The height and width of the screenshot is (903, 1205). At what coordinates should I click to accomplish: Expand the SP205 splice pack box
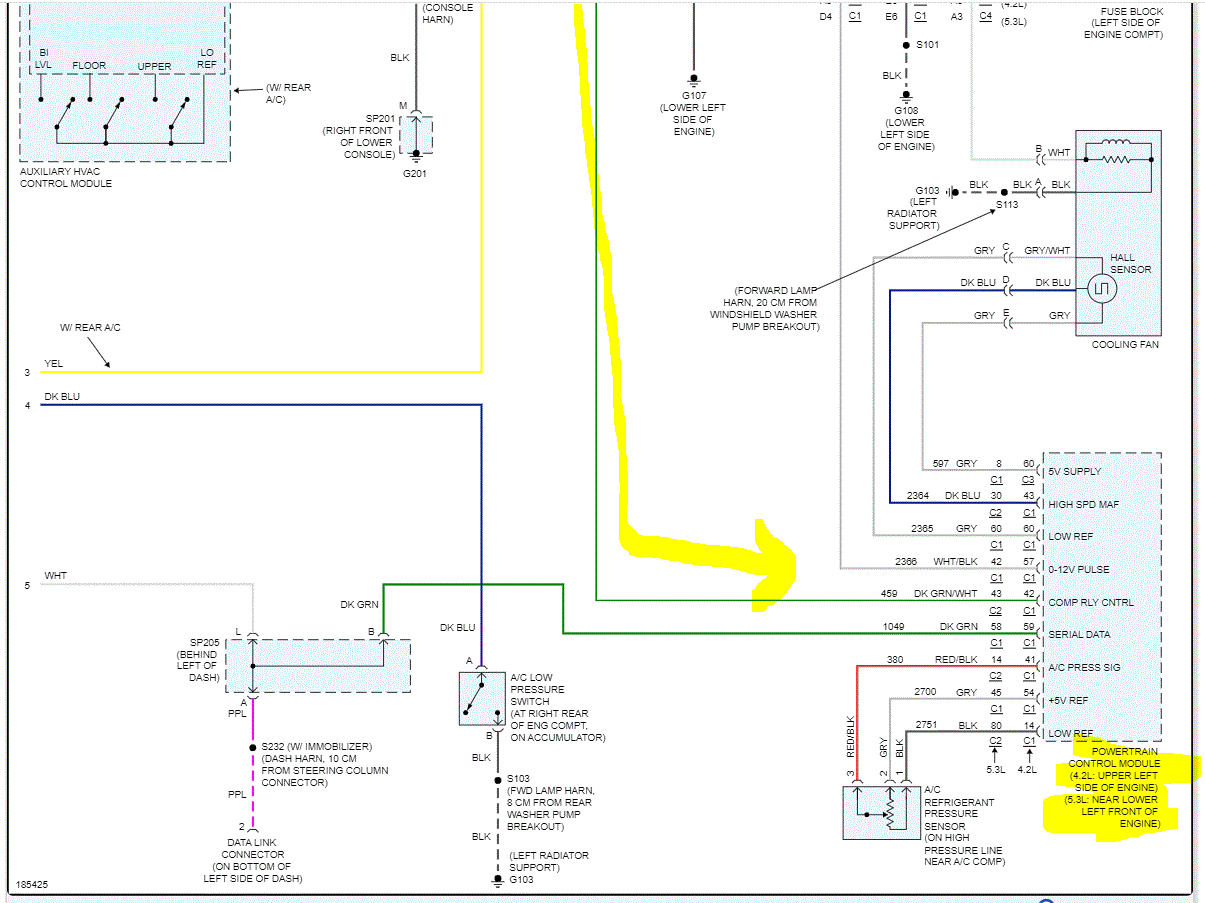318,663
